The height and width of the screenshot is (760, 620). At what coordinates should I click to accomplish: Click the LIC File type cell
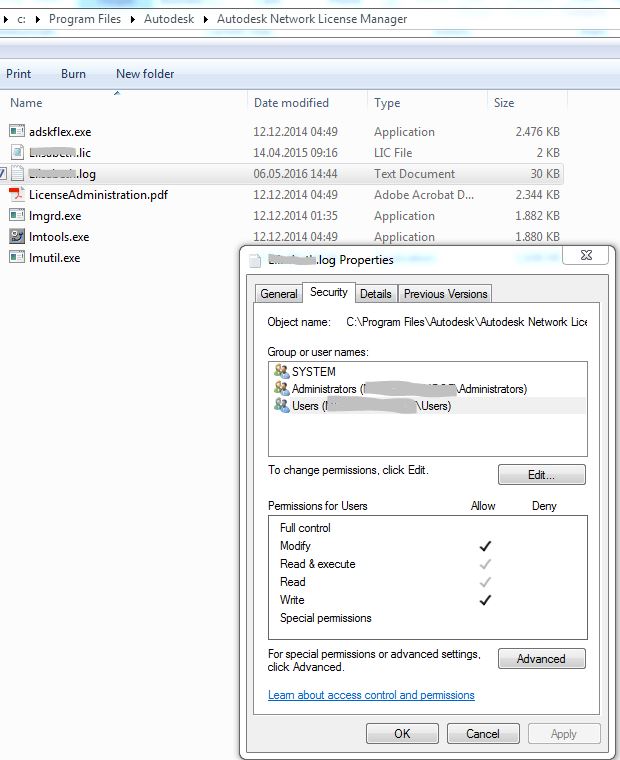coord(393,153)
